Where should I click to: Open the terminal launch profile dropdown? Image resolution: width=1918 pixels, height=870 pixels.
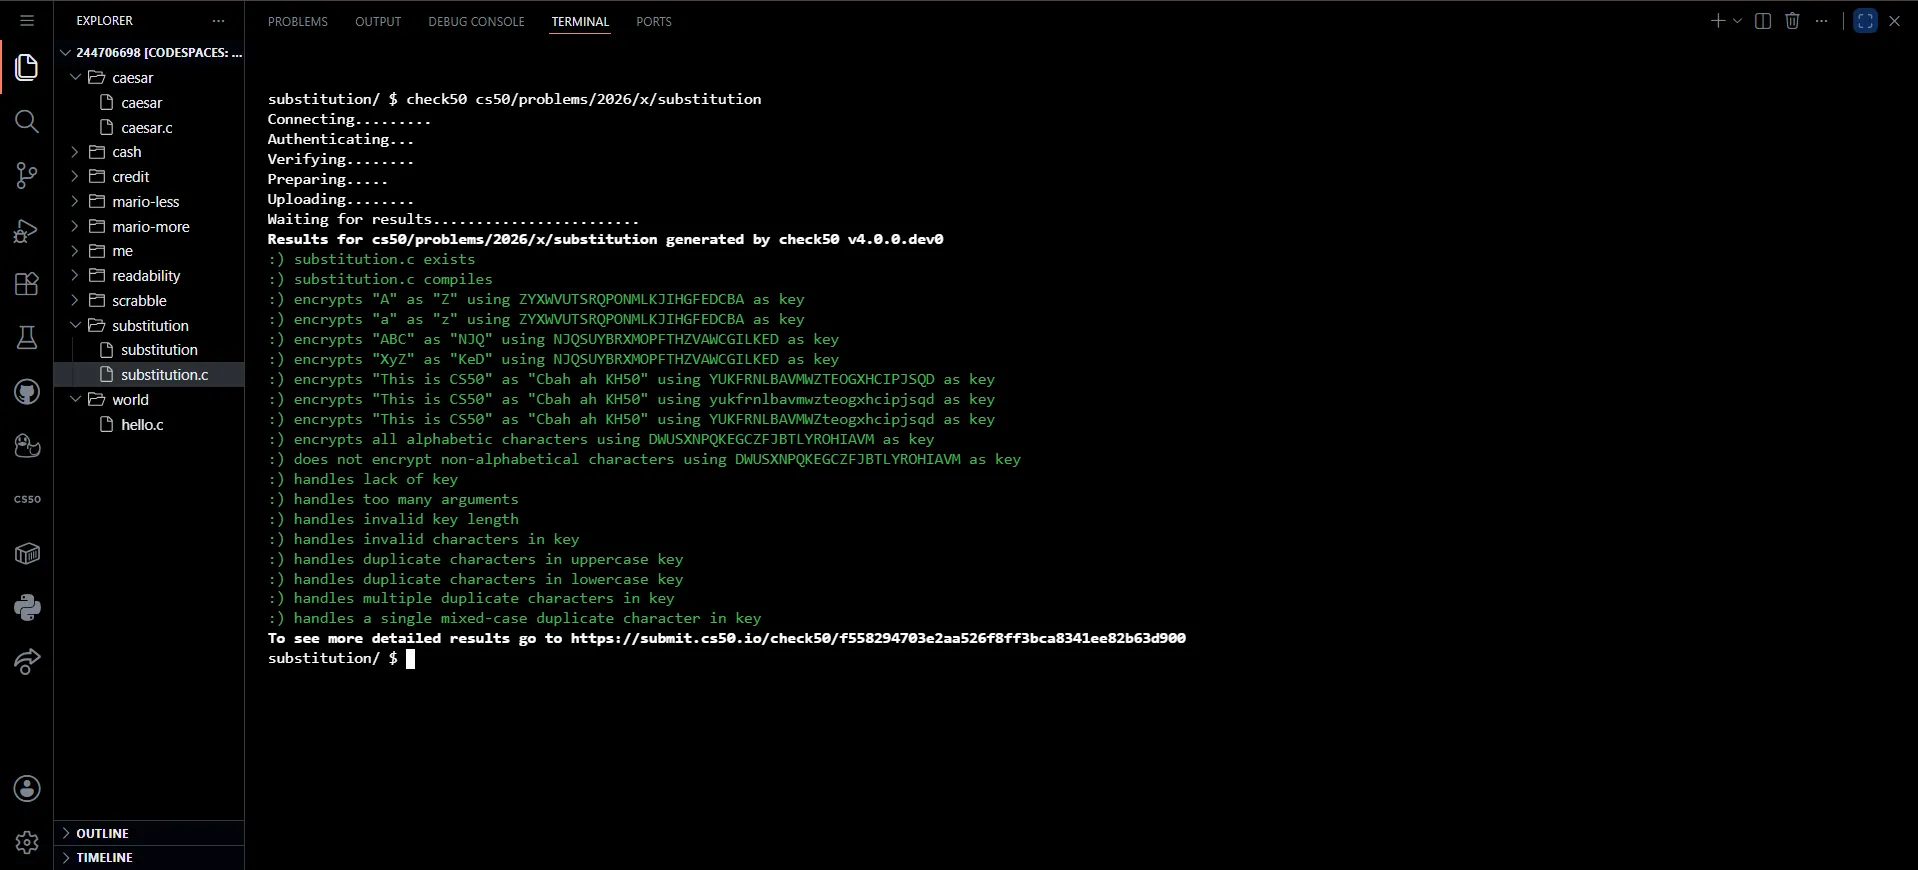(x=1737, y=20)
